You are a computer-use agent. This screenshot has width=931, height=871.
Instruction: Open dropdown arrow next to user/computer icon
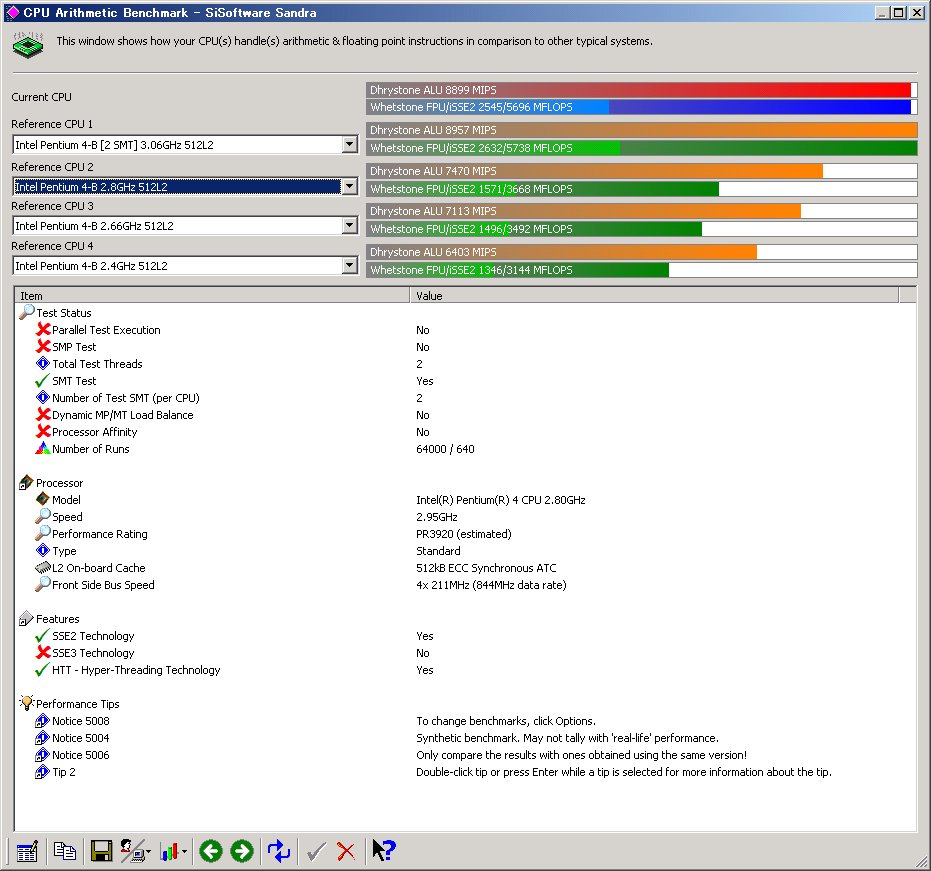[148, 852]
